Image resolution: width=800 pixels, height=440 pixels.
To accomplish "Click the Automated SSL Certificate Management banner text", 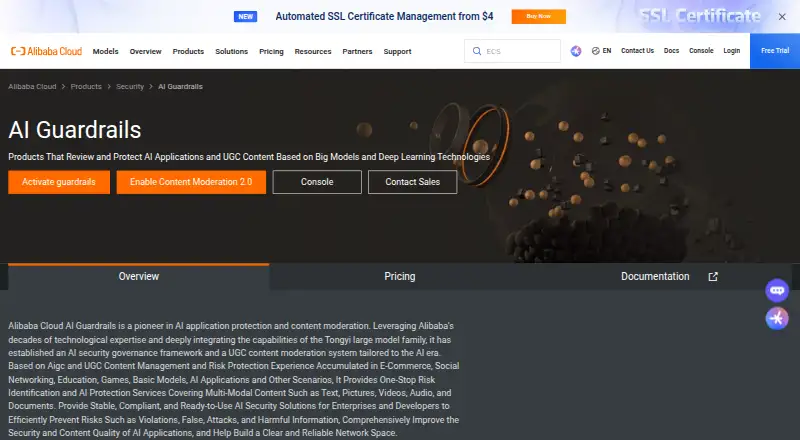I will coord(384,16).
